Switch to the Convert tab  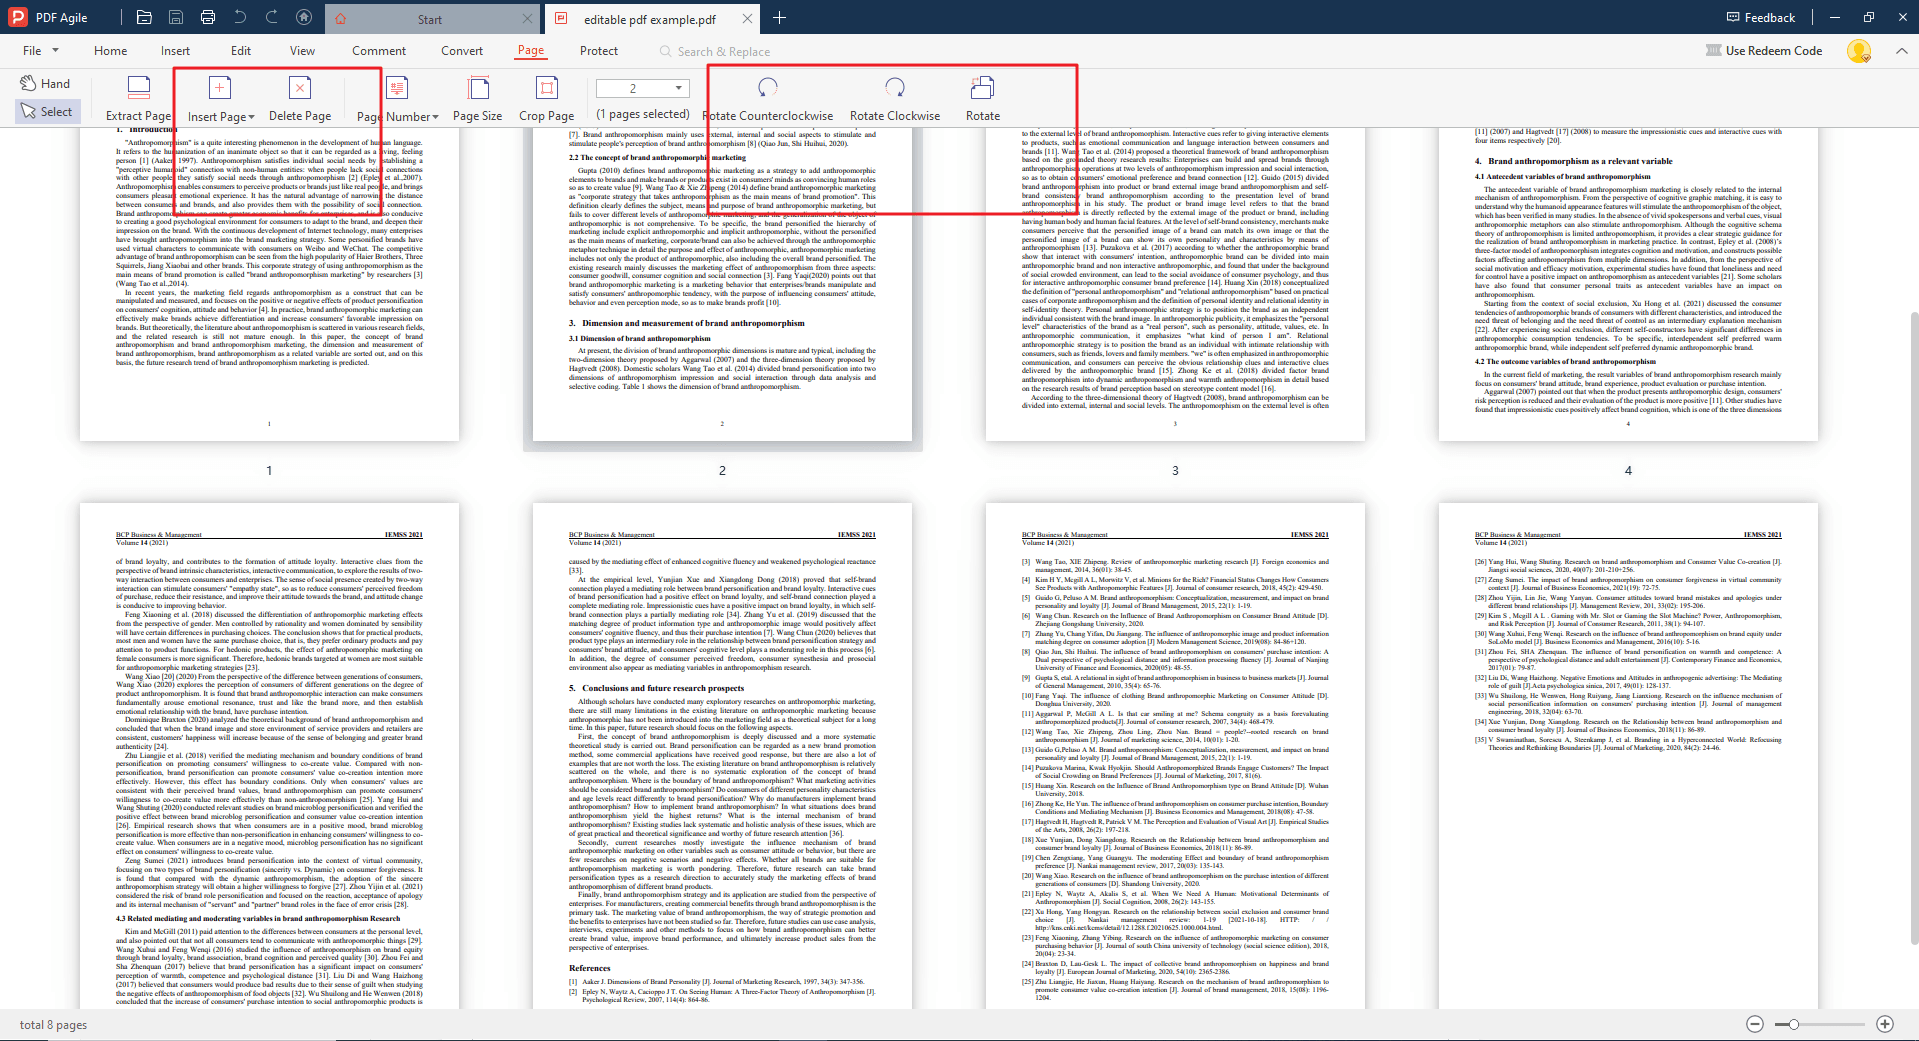point(462,51)
